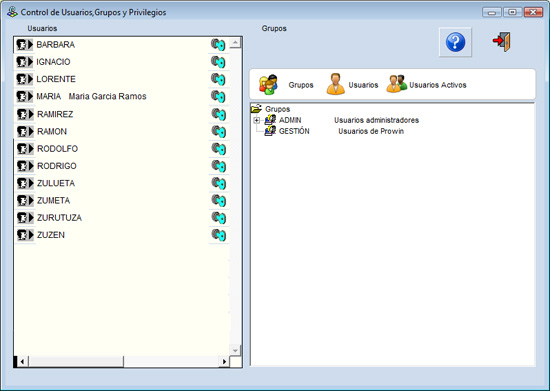Viewport: 550px width, 391px height.
Task: Select the ADMIN group in tree
Action: coord(290,120)
